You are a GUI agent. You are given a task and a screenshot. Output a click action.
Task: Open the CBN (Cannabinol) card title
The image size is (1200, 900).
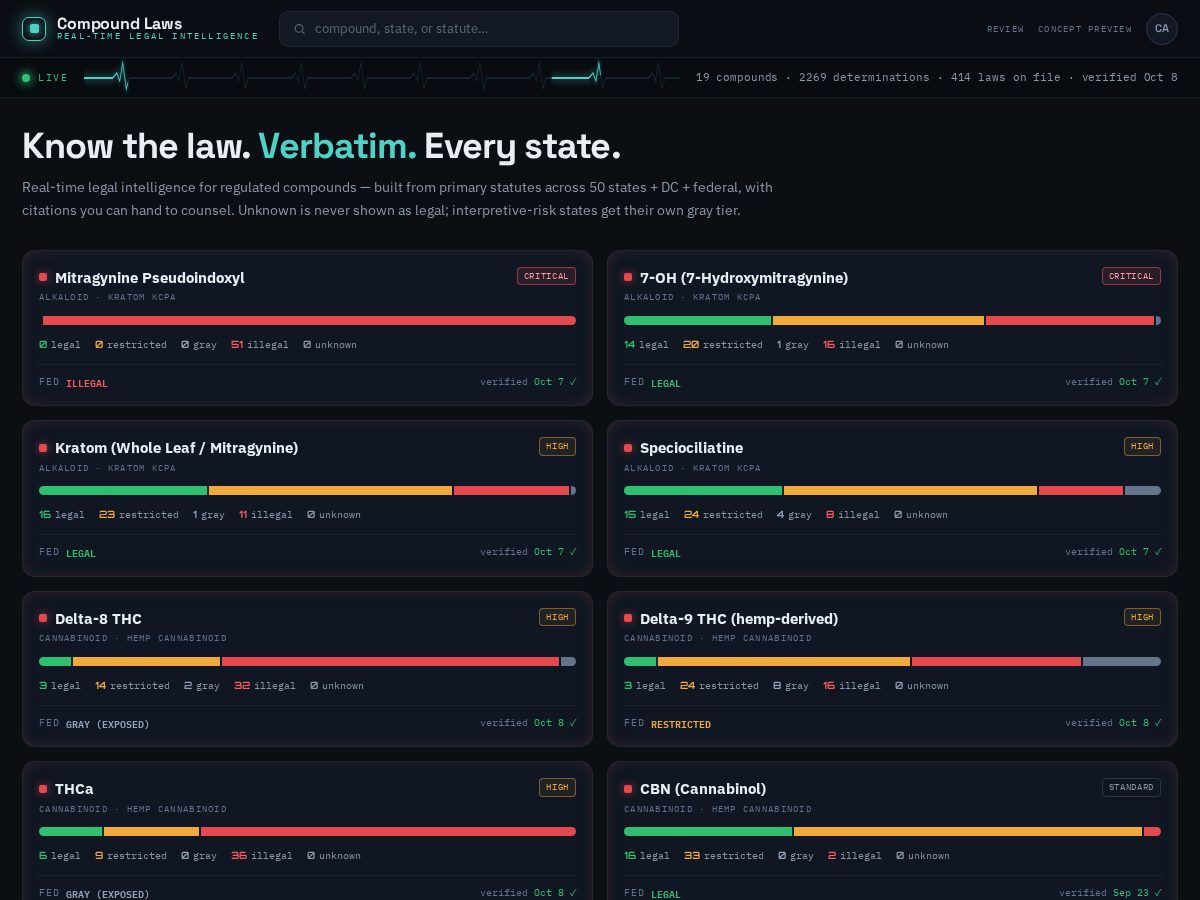[703, 789]
